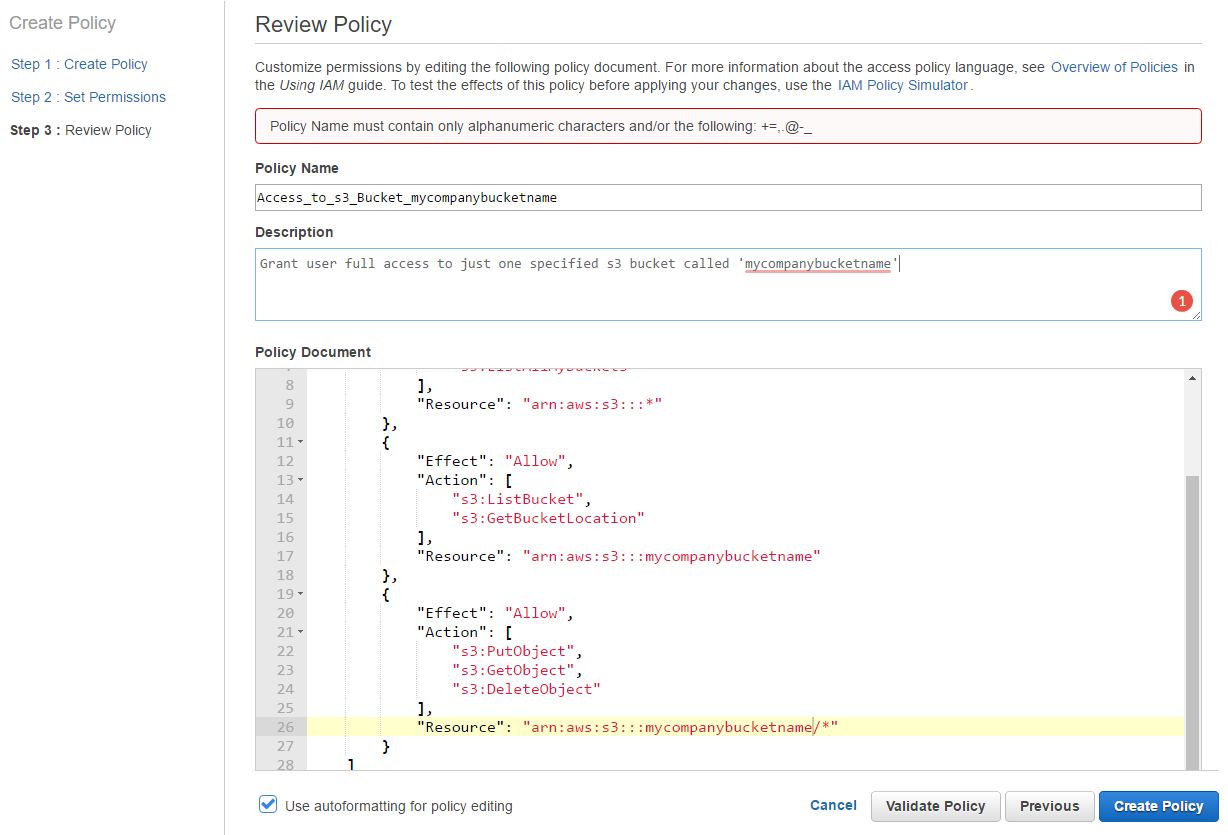Click the red policy name error message
Image resolution: width=1228 pixels, height=835 pixels.
(x=728, y=127)
